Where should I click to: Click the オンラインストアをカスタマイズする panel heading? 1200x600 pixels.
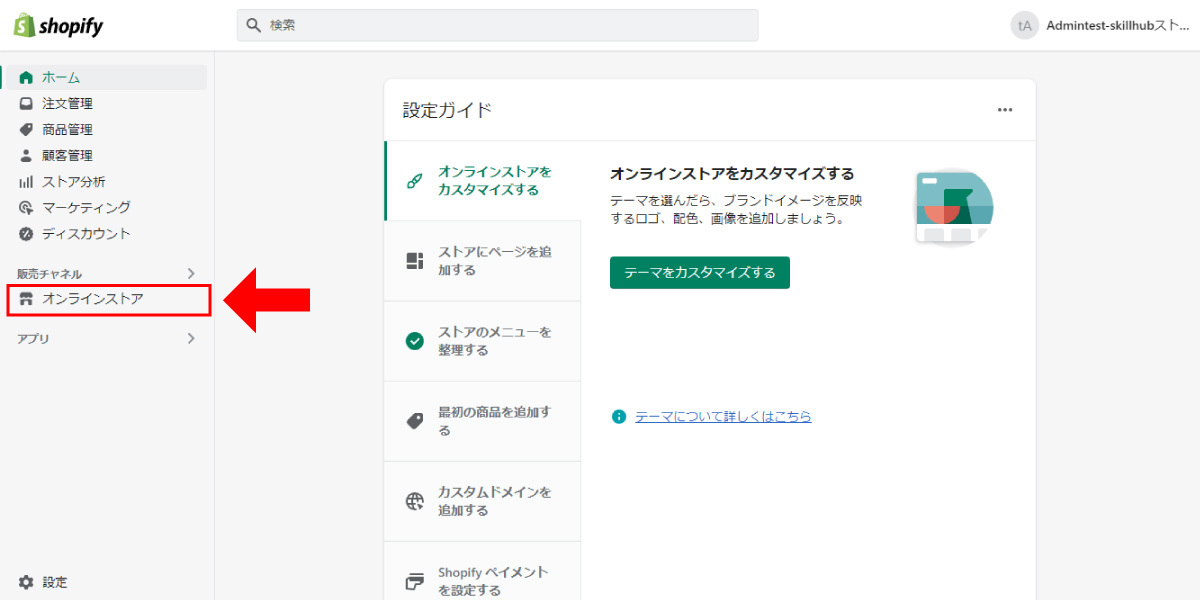[x=732, y=174]
